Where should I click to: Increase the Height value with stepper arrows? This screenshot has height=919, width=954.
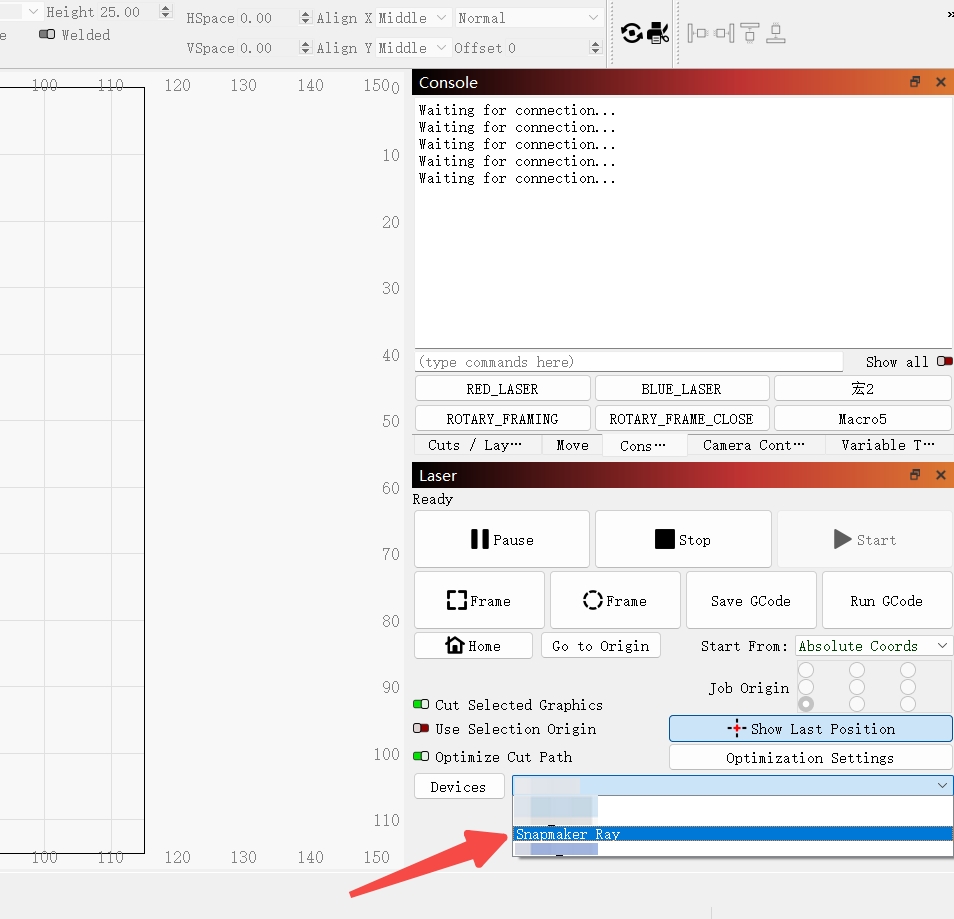click(165, 7)
